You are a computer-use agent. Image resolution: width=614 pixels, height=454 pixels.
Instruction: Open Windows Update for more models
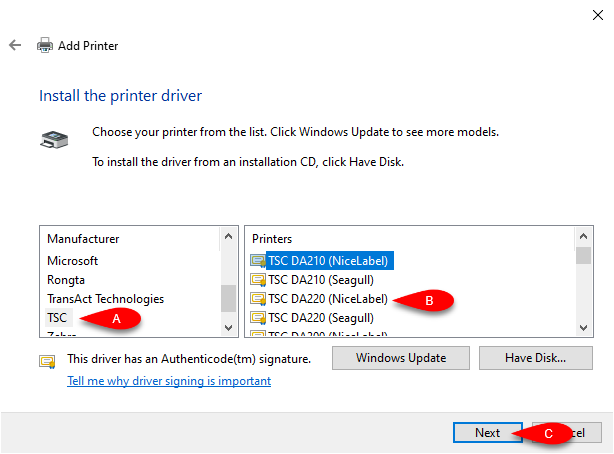401,358
